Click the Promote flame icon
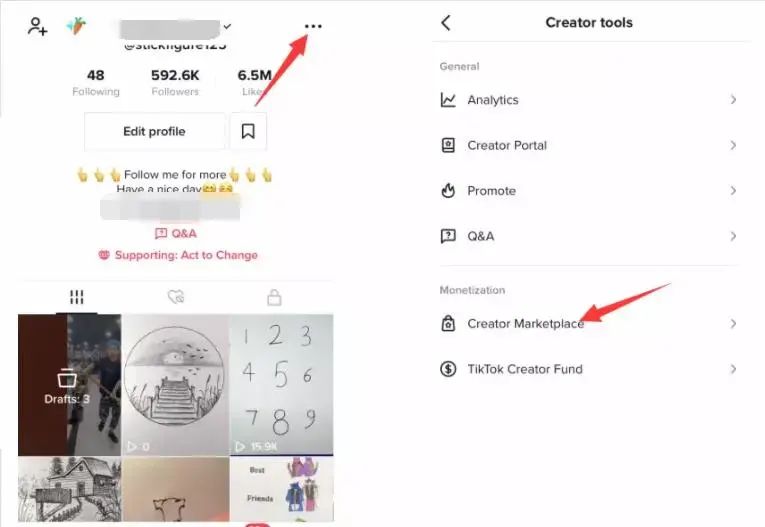The width and height of the screenshot is (765, 527). pos(448,191)
